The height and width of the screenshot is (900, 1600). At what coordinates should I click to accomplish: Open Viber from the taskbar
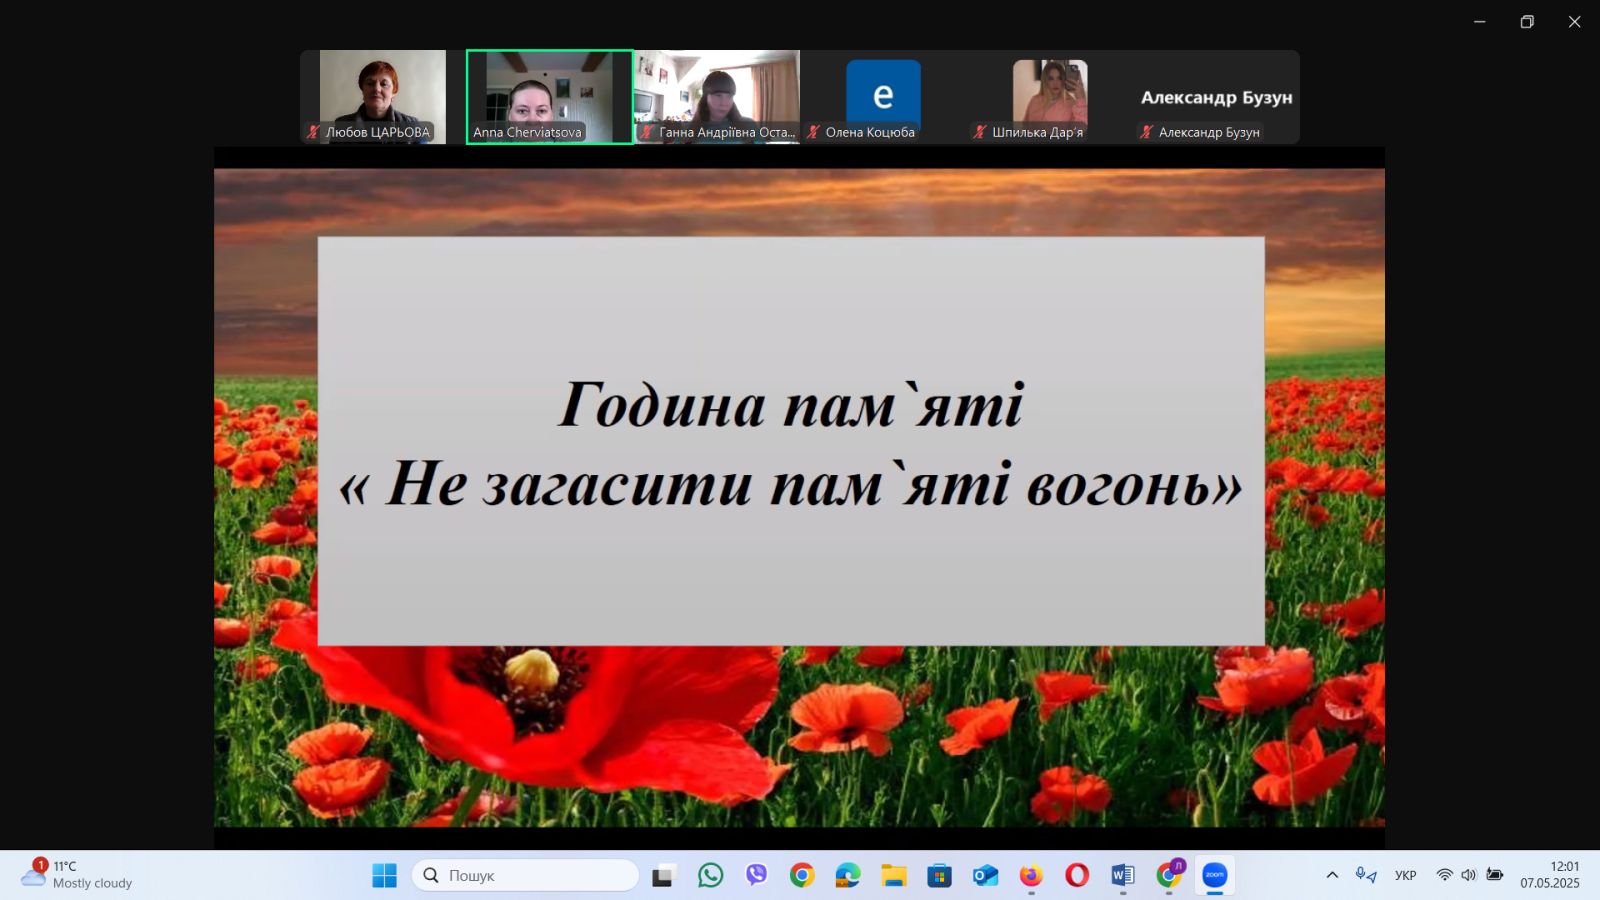pos(756,876)
